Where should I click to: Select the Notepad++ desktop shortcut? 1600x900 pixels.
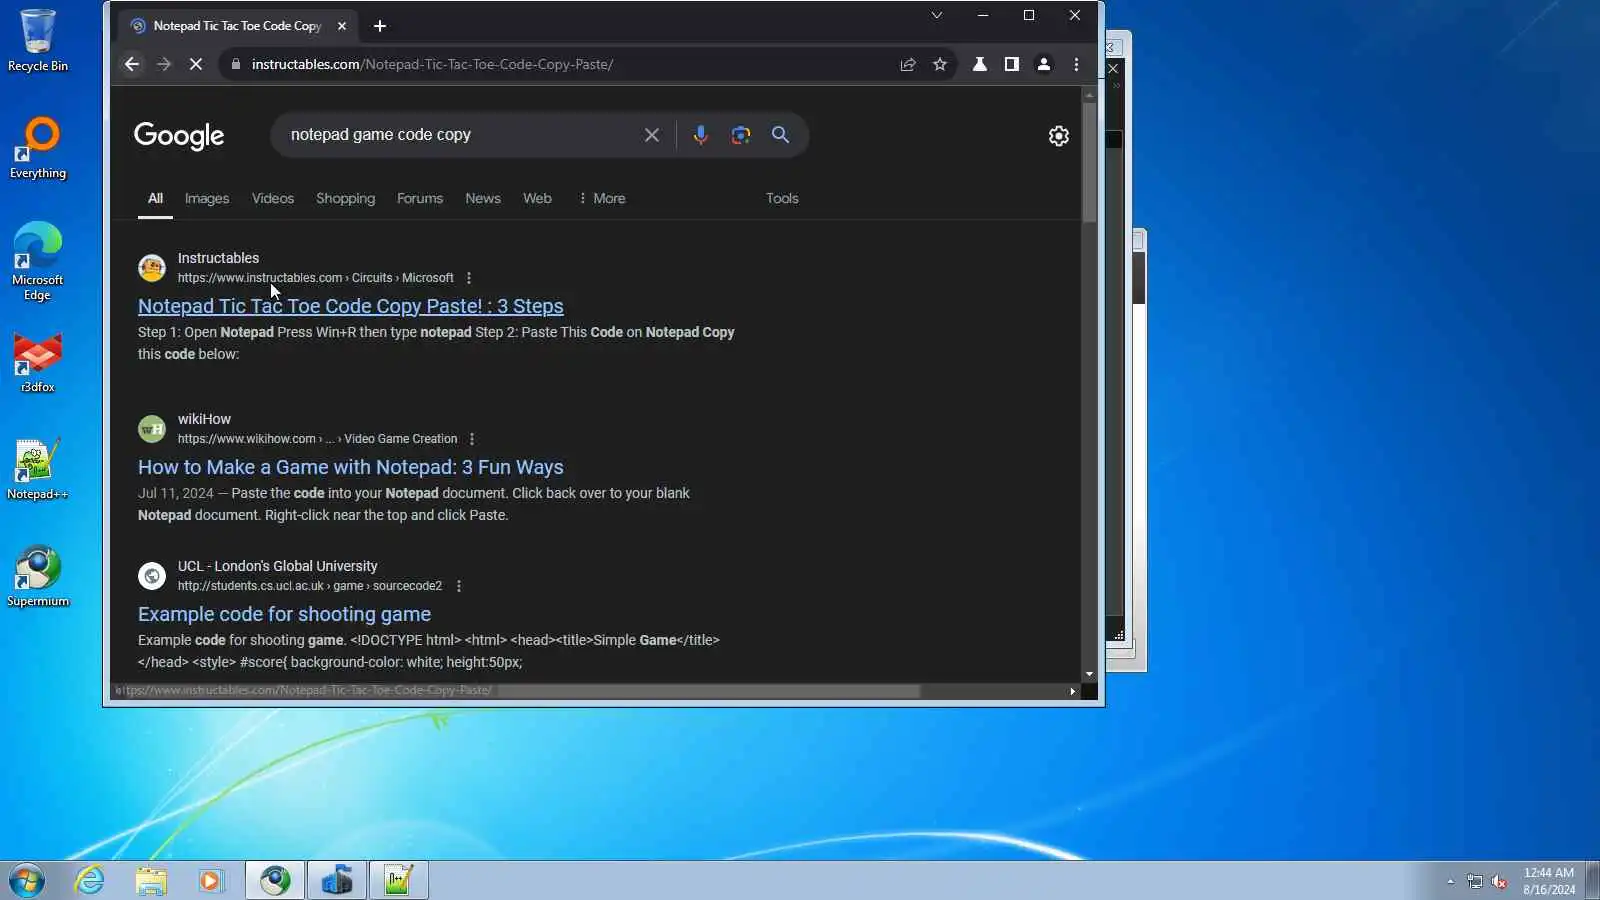38,469
